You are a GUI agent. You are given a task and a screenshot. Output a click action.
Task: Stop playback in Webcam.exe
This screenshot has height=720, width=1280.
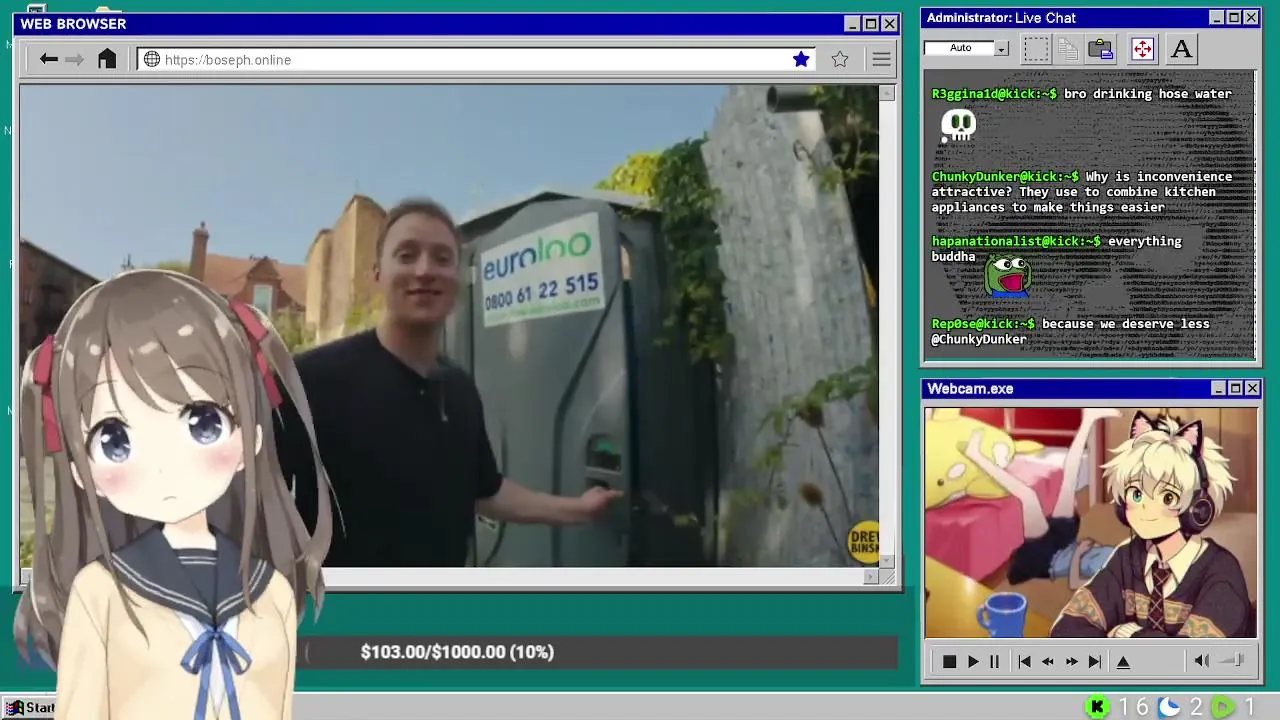click(x=949, y=661)
